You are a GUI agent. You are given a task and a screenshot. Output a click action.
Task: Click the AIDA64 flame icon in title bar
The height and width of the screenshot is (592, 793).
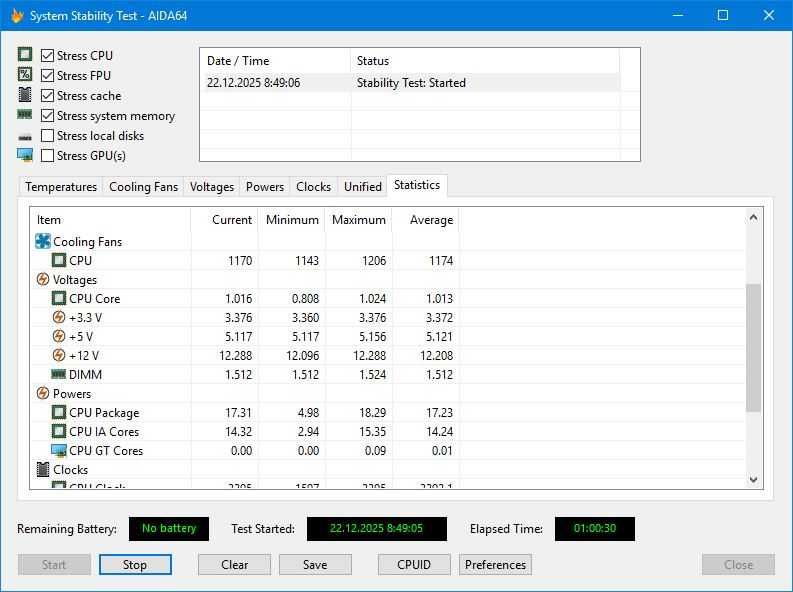(x=17, y=16)
